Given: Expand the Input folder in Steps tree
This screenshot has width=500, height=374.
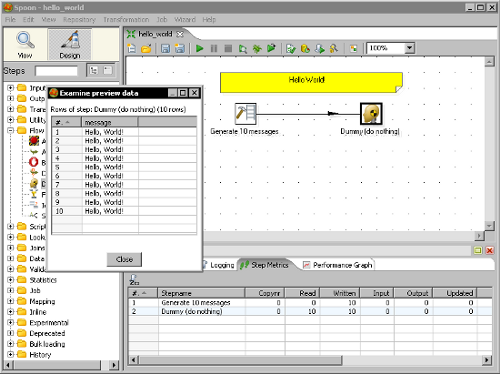Looking at the screenshot, I should pos(10,88).
